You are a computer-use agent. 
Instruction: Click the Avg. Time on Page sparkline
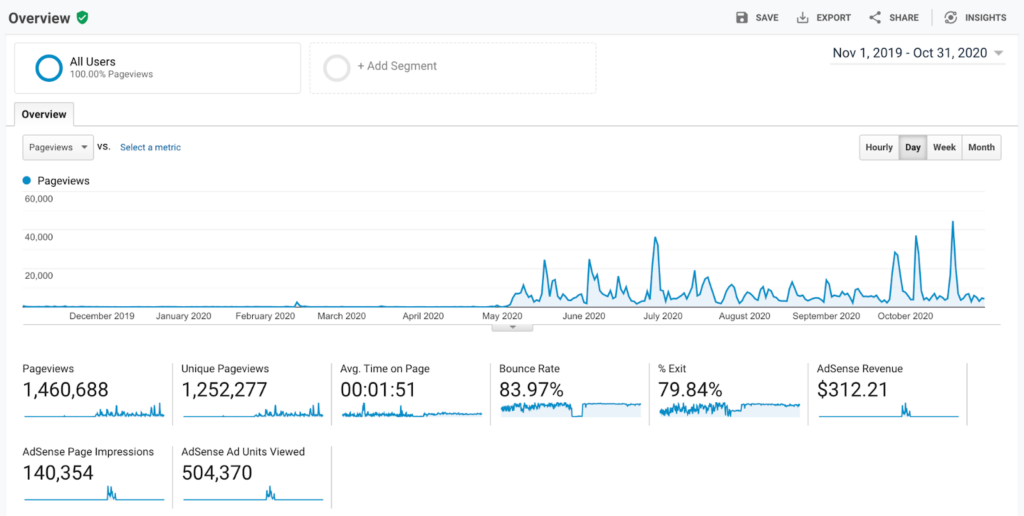[412, 411]
